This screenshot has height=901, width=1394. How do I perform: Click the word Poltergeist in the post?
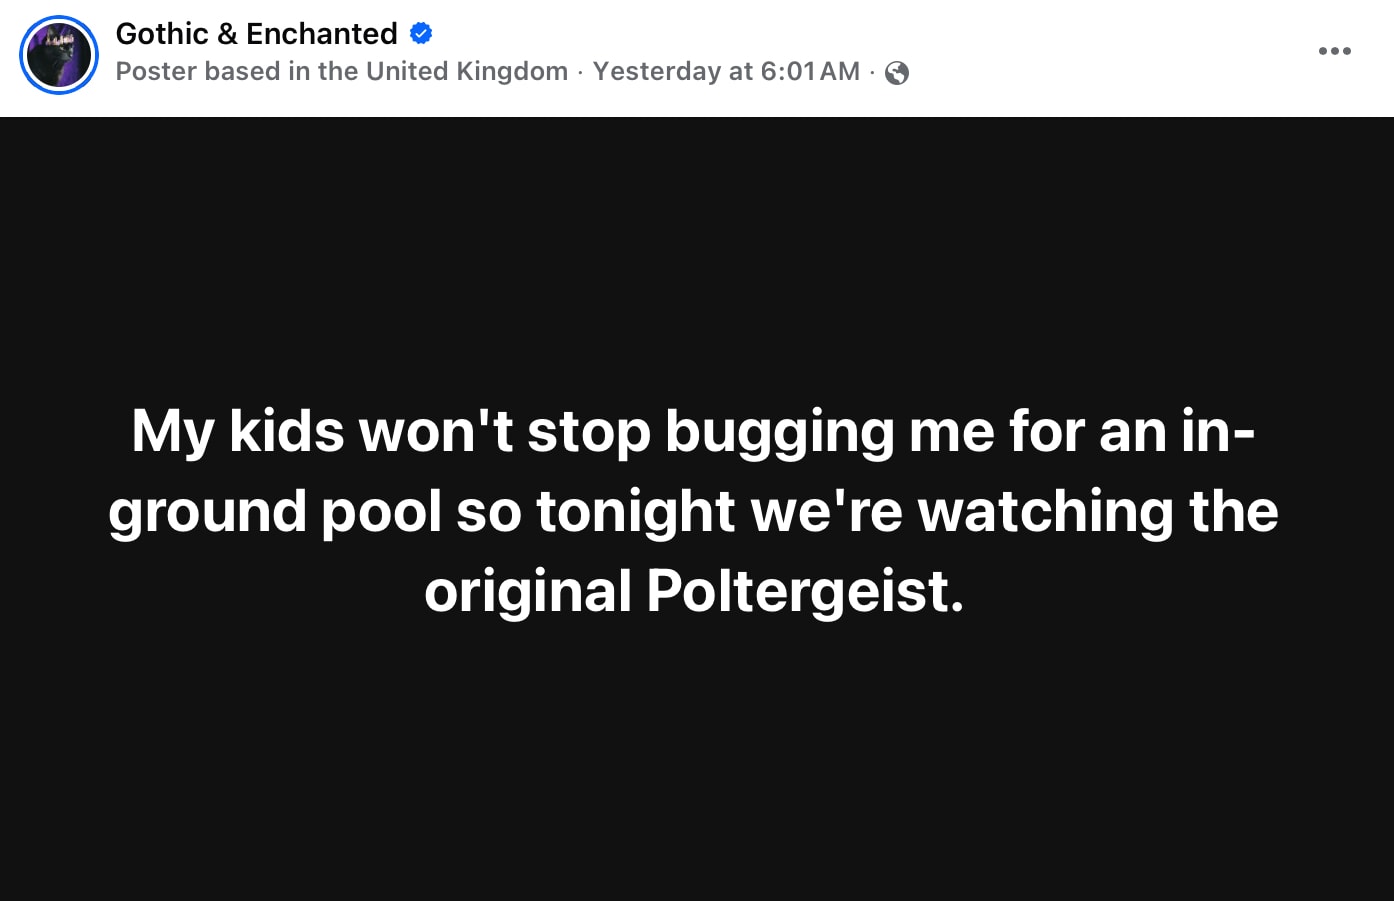804,590
